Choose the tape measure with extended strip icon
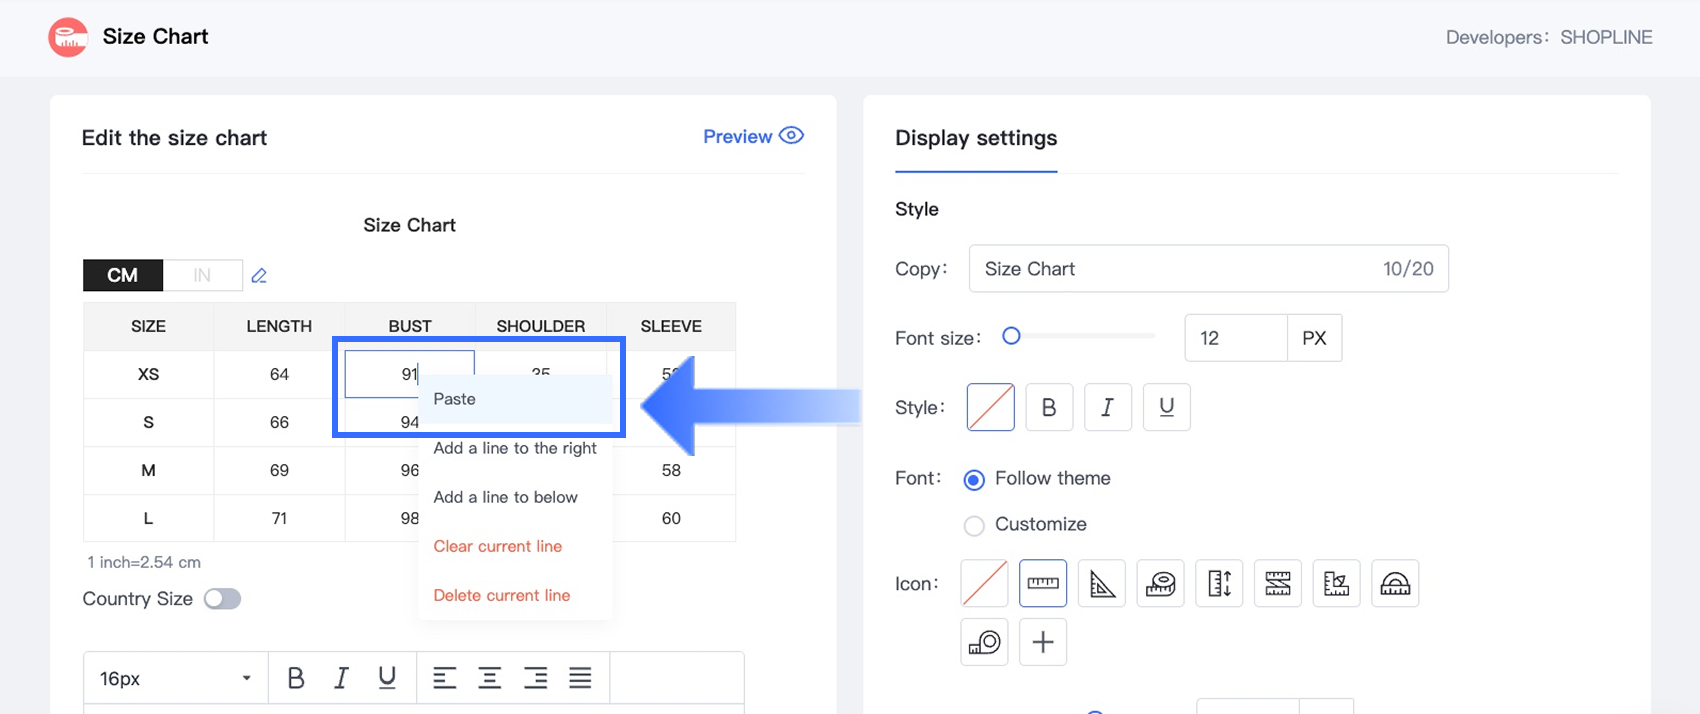This screenshot has width=1700, height=714. click(984, 642)
